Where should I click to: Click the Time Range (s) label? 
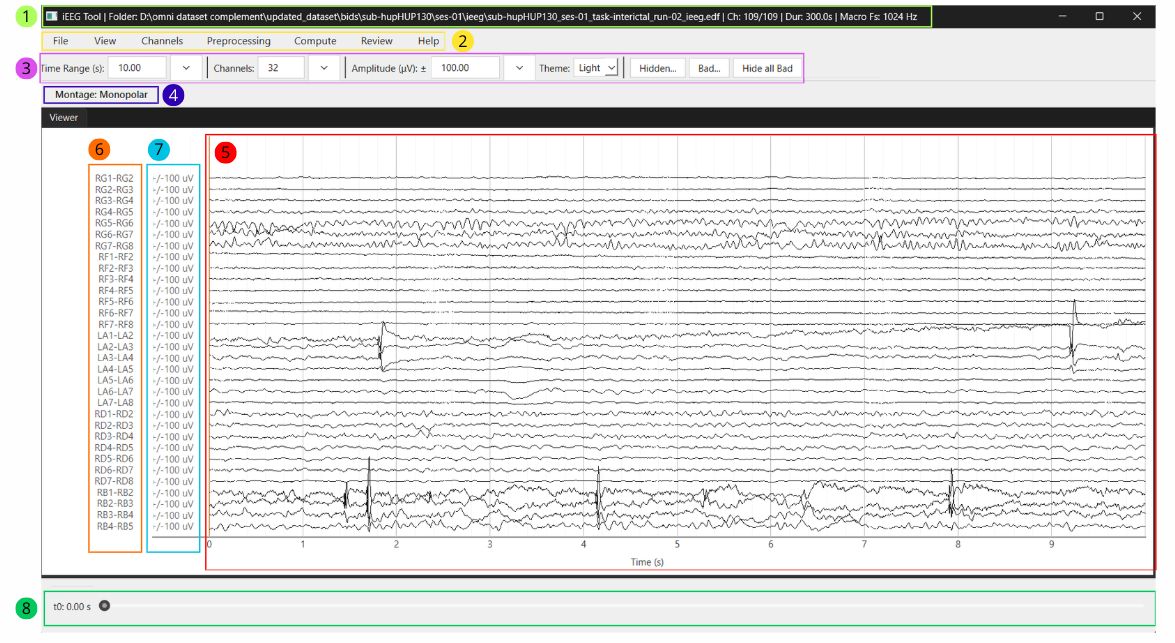73,68
